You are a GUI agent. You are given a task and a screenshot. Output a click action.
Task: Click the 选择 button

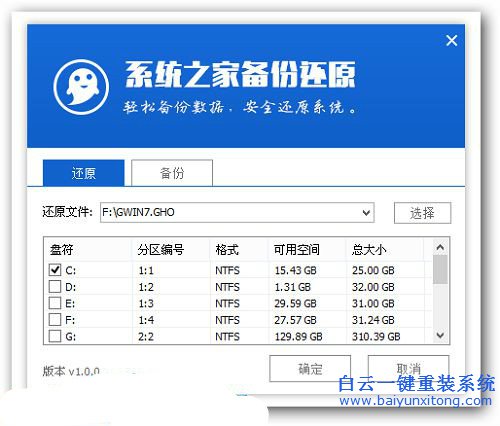(x=422, y=213)
